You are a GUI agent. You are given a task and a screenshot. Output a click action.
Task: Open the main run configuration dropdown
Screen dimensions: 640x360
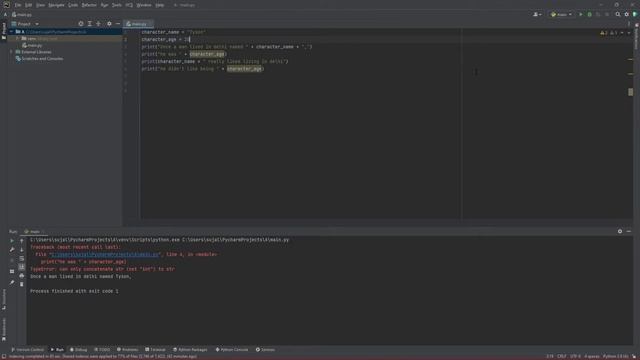point(561,14)
